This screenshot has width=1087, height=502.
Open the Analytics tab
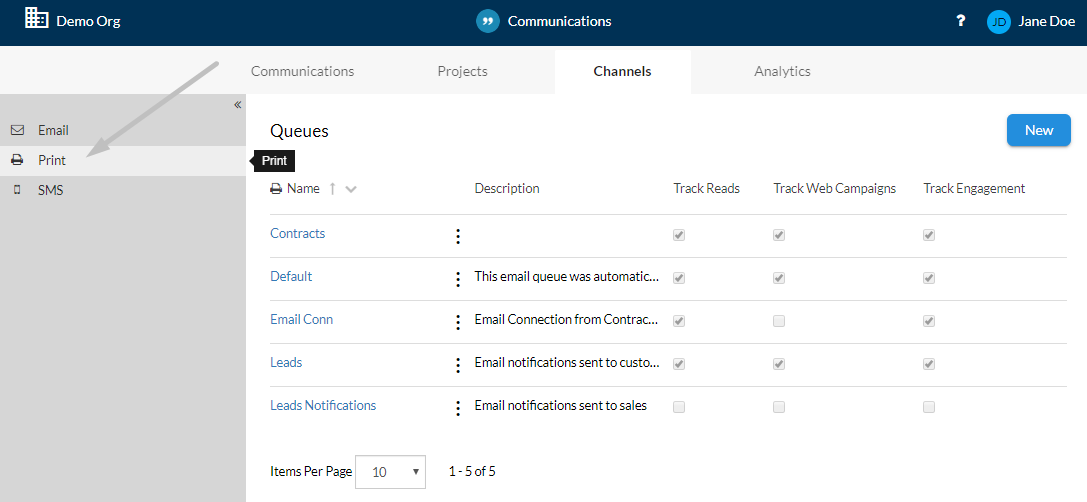(783, 71)
